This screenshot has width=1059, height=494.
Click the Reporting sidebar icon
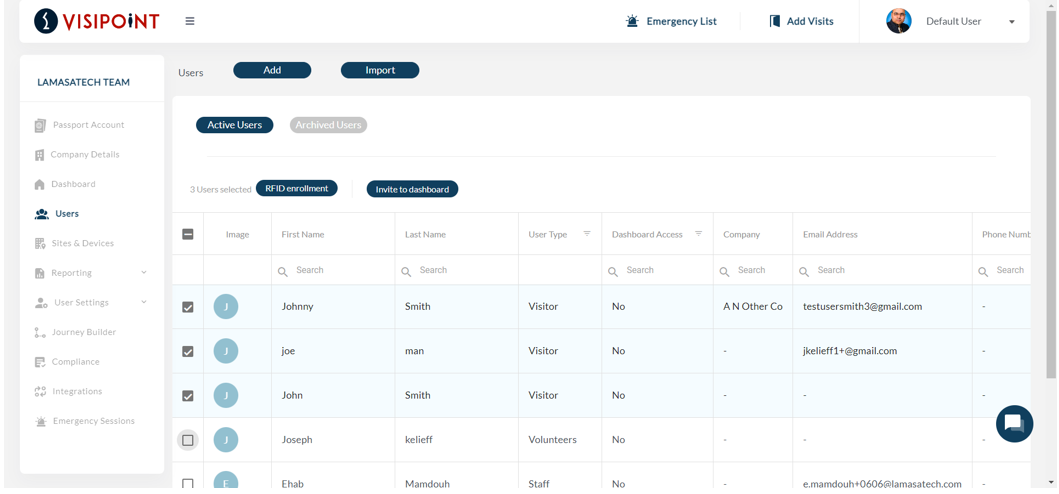(x=39, y=273)
